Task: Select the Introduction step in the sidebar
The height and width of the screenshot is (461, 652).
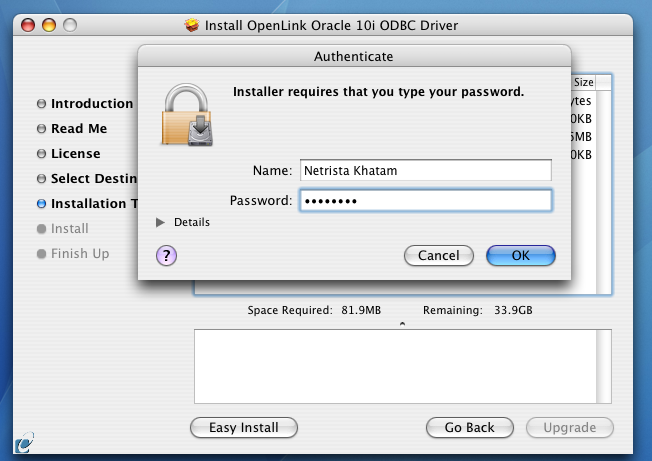Action: click(x=92, y=104)
